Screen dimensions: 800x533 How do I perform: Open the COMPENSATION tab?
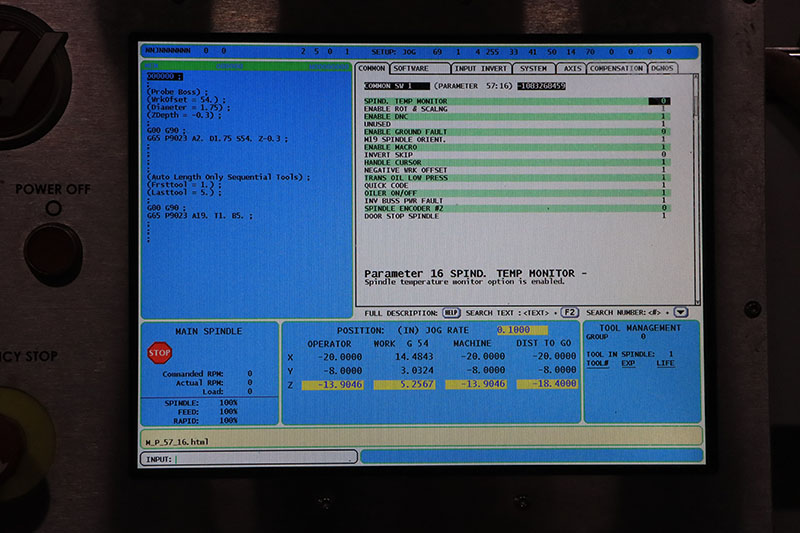(617, 68)
